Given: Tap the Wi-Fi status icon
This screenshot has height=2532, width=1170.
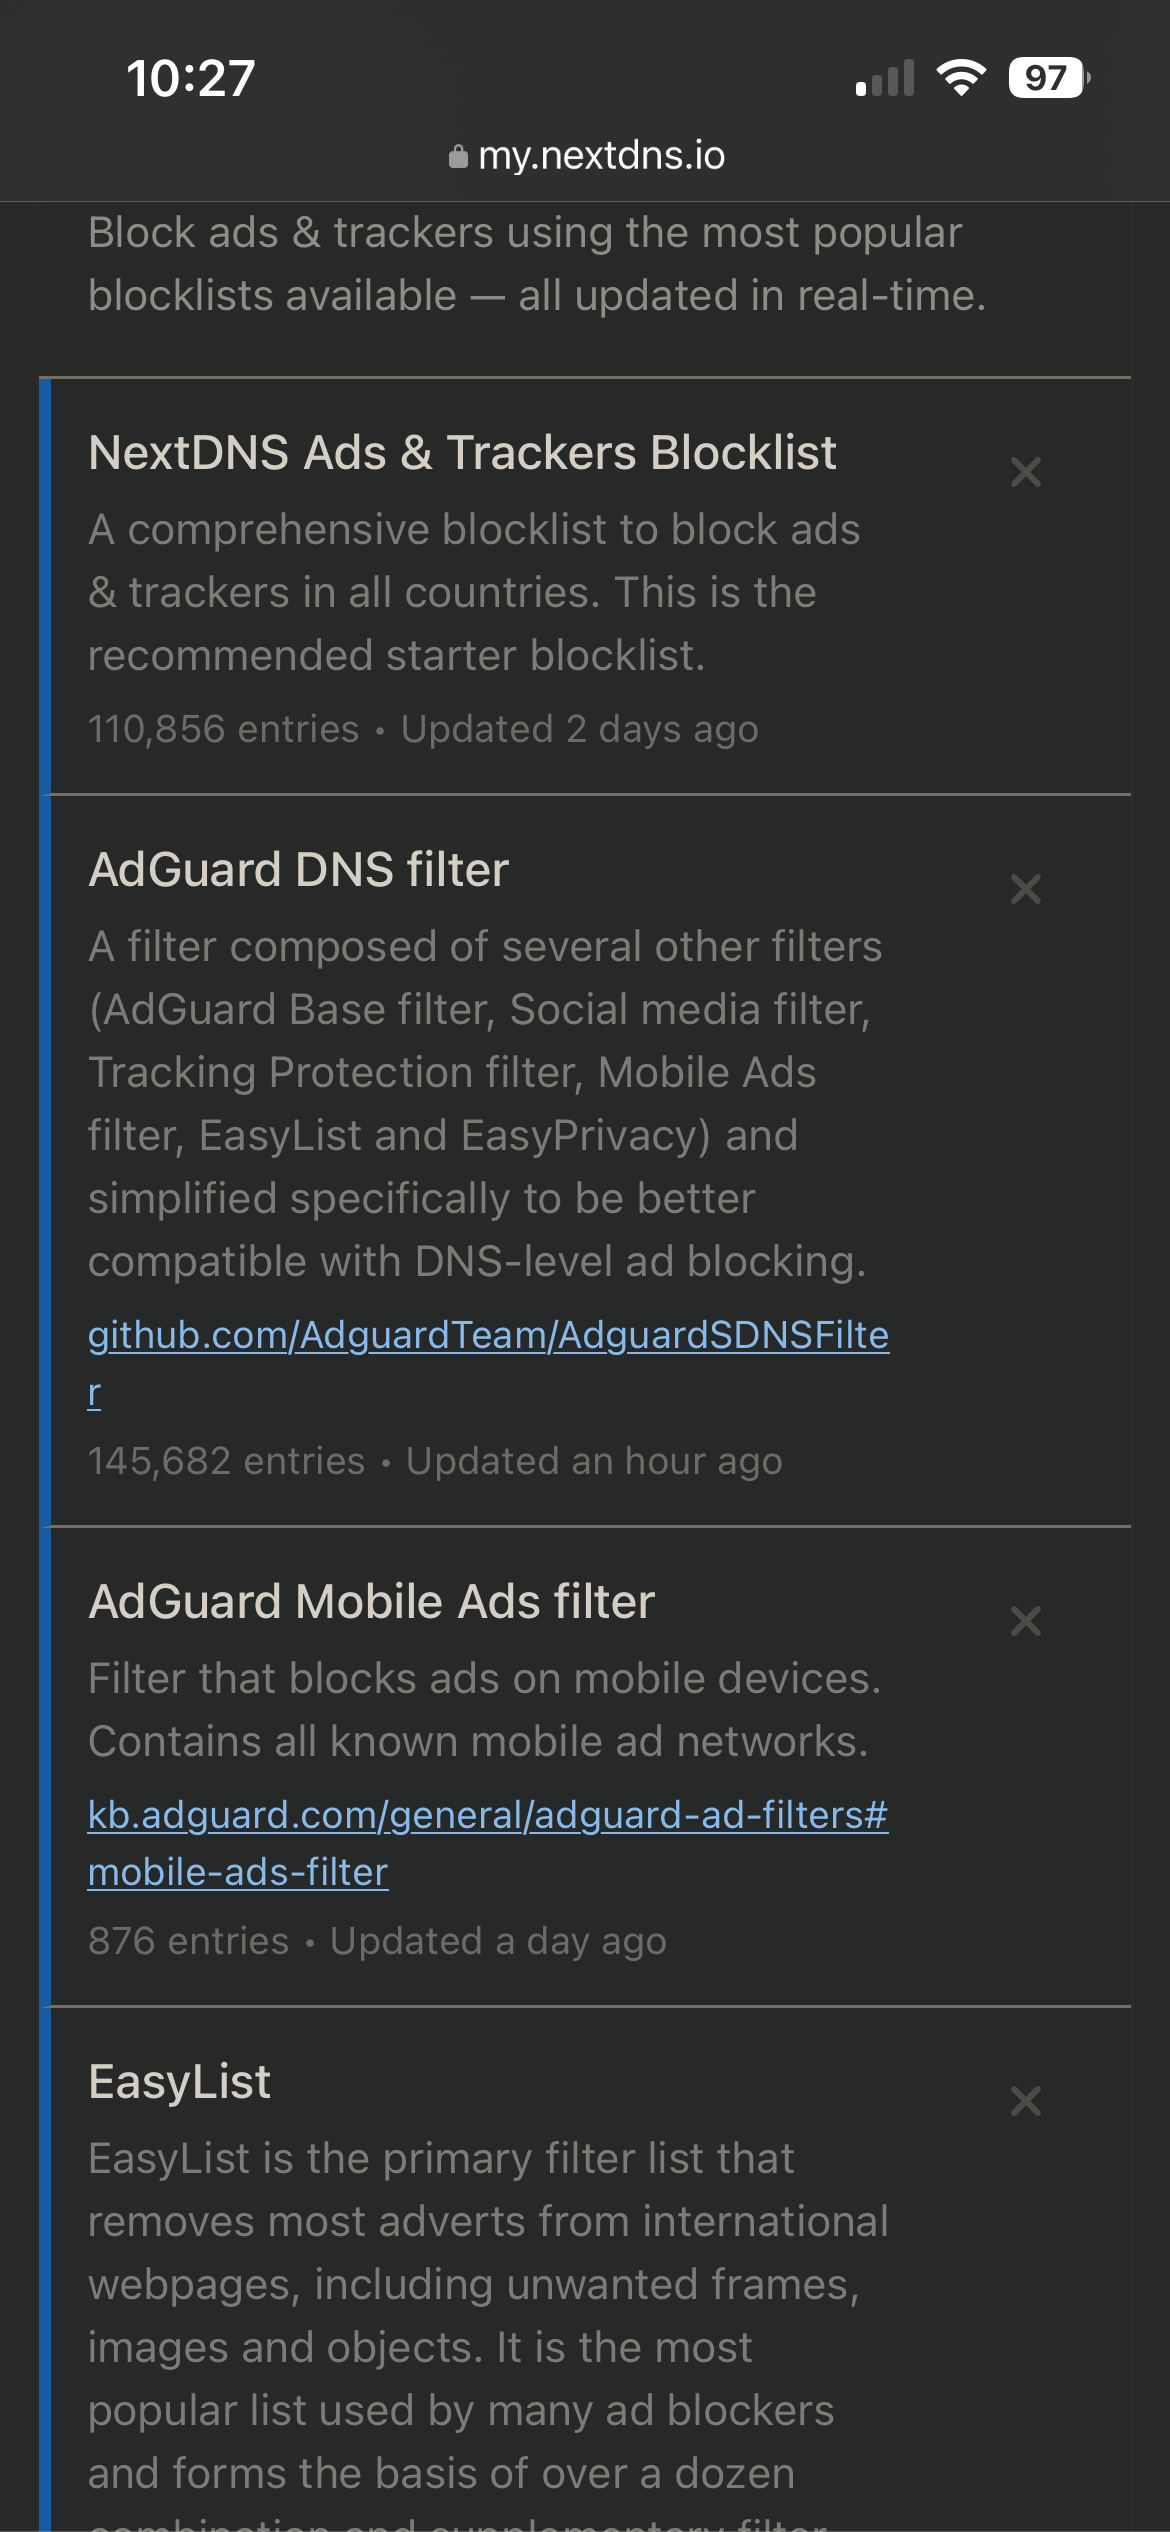Looking at the screenshot, I should [960, 78].
